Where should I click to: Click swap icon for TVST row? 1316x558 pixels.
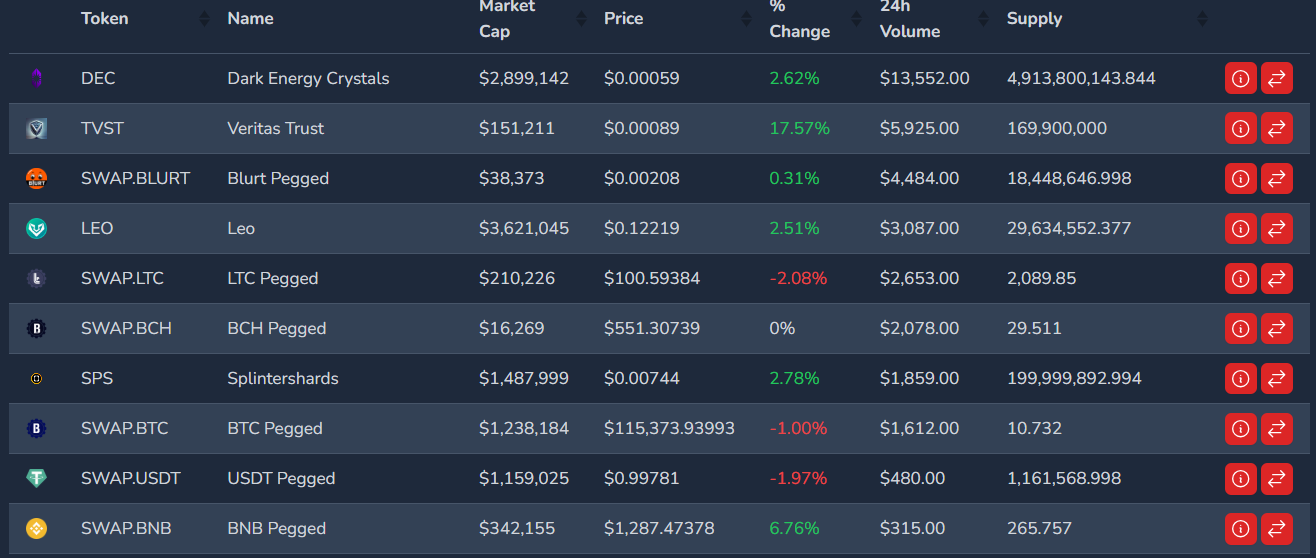pos(1276,128)
